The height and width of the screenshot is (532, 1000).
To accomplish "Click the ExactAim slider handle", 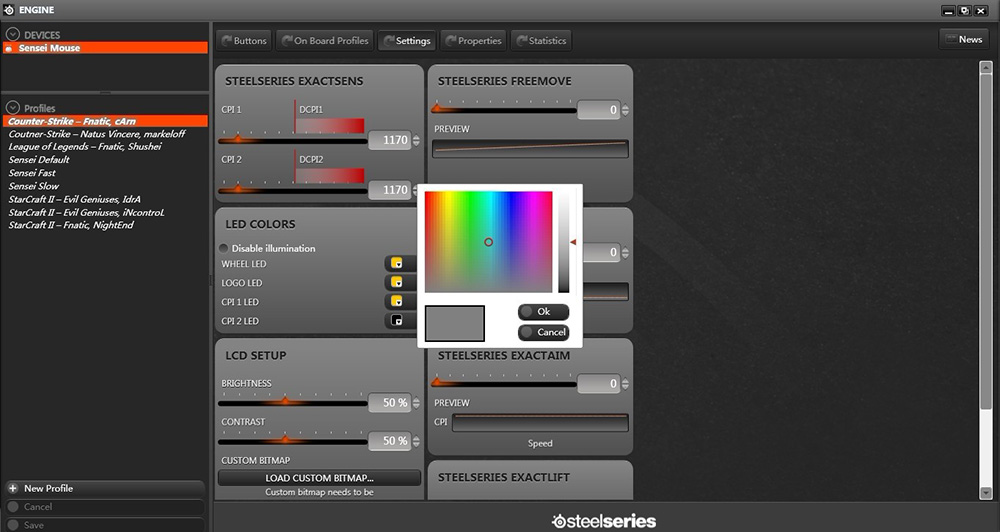I will pyautogui.click(x=438, y=382).
